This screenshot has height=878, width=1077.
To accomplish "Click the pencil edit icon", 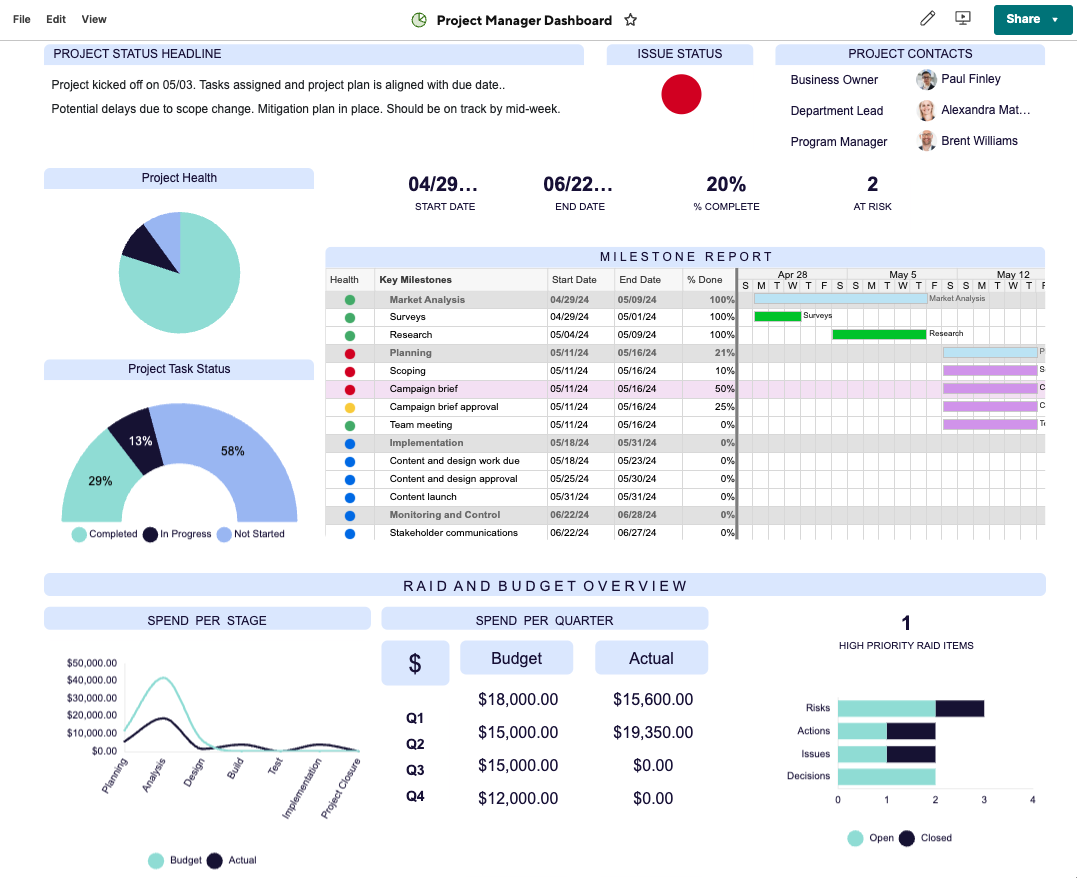I will pyautogui.click(x=927, y=18).
